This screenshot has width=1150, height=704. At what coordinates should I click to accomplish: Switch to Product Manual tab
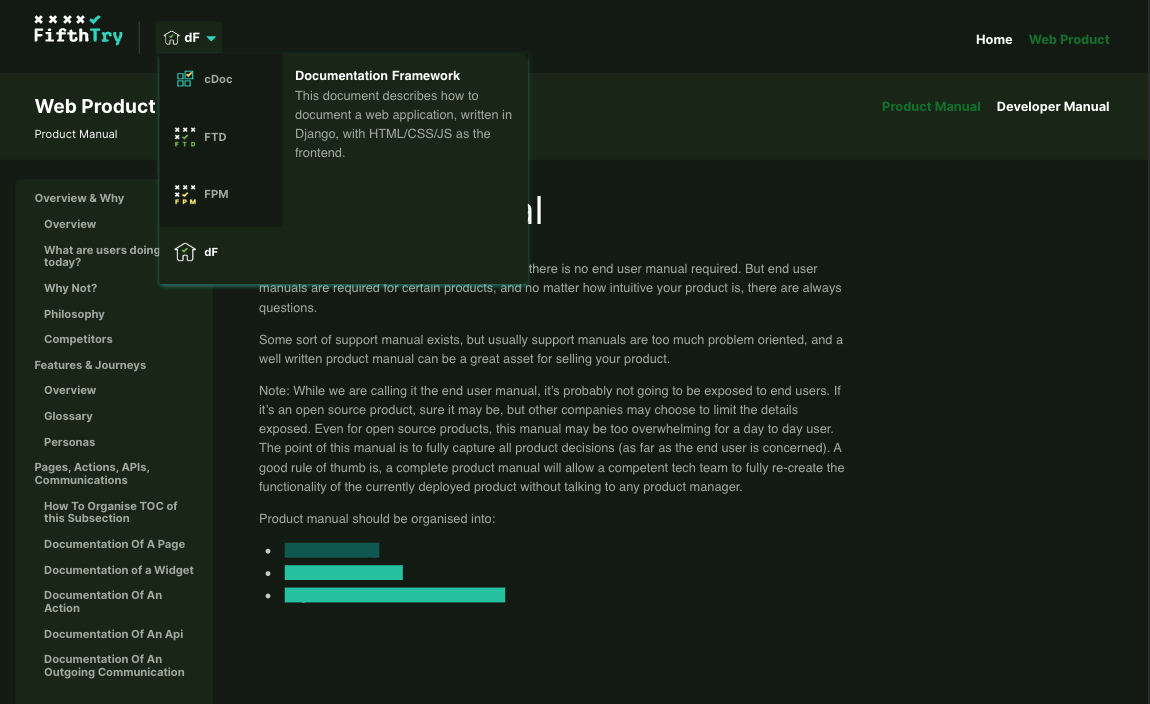(931, 106)
